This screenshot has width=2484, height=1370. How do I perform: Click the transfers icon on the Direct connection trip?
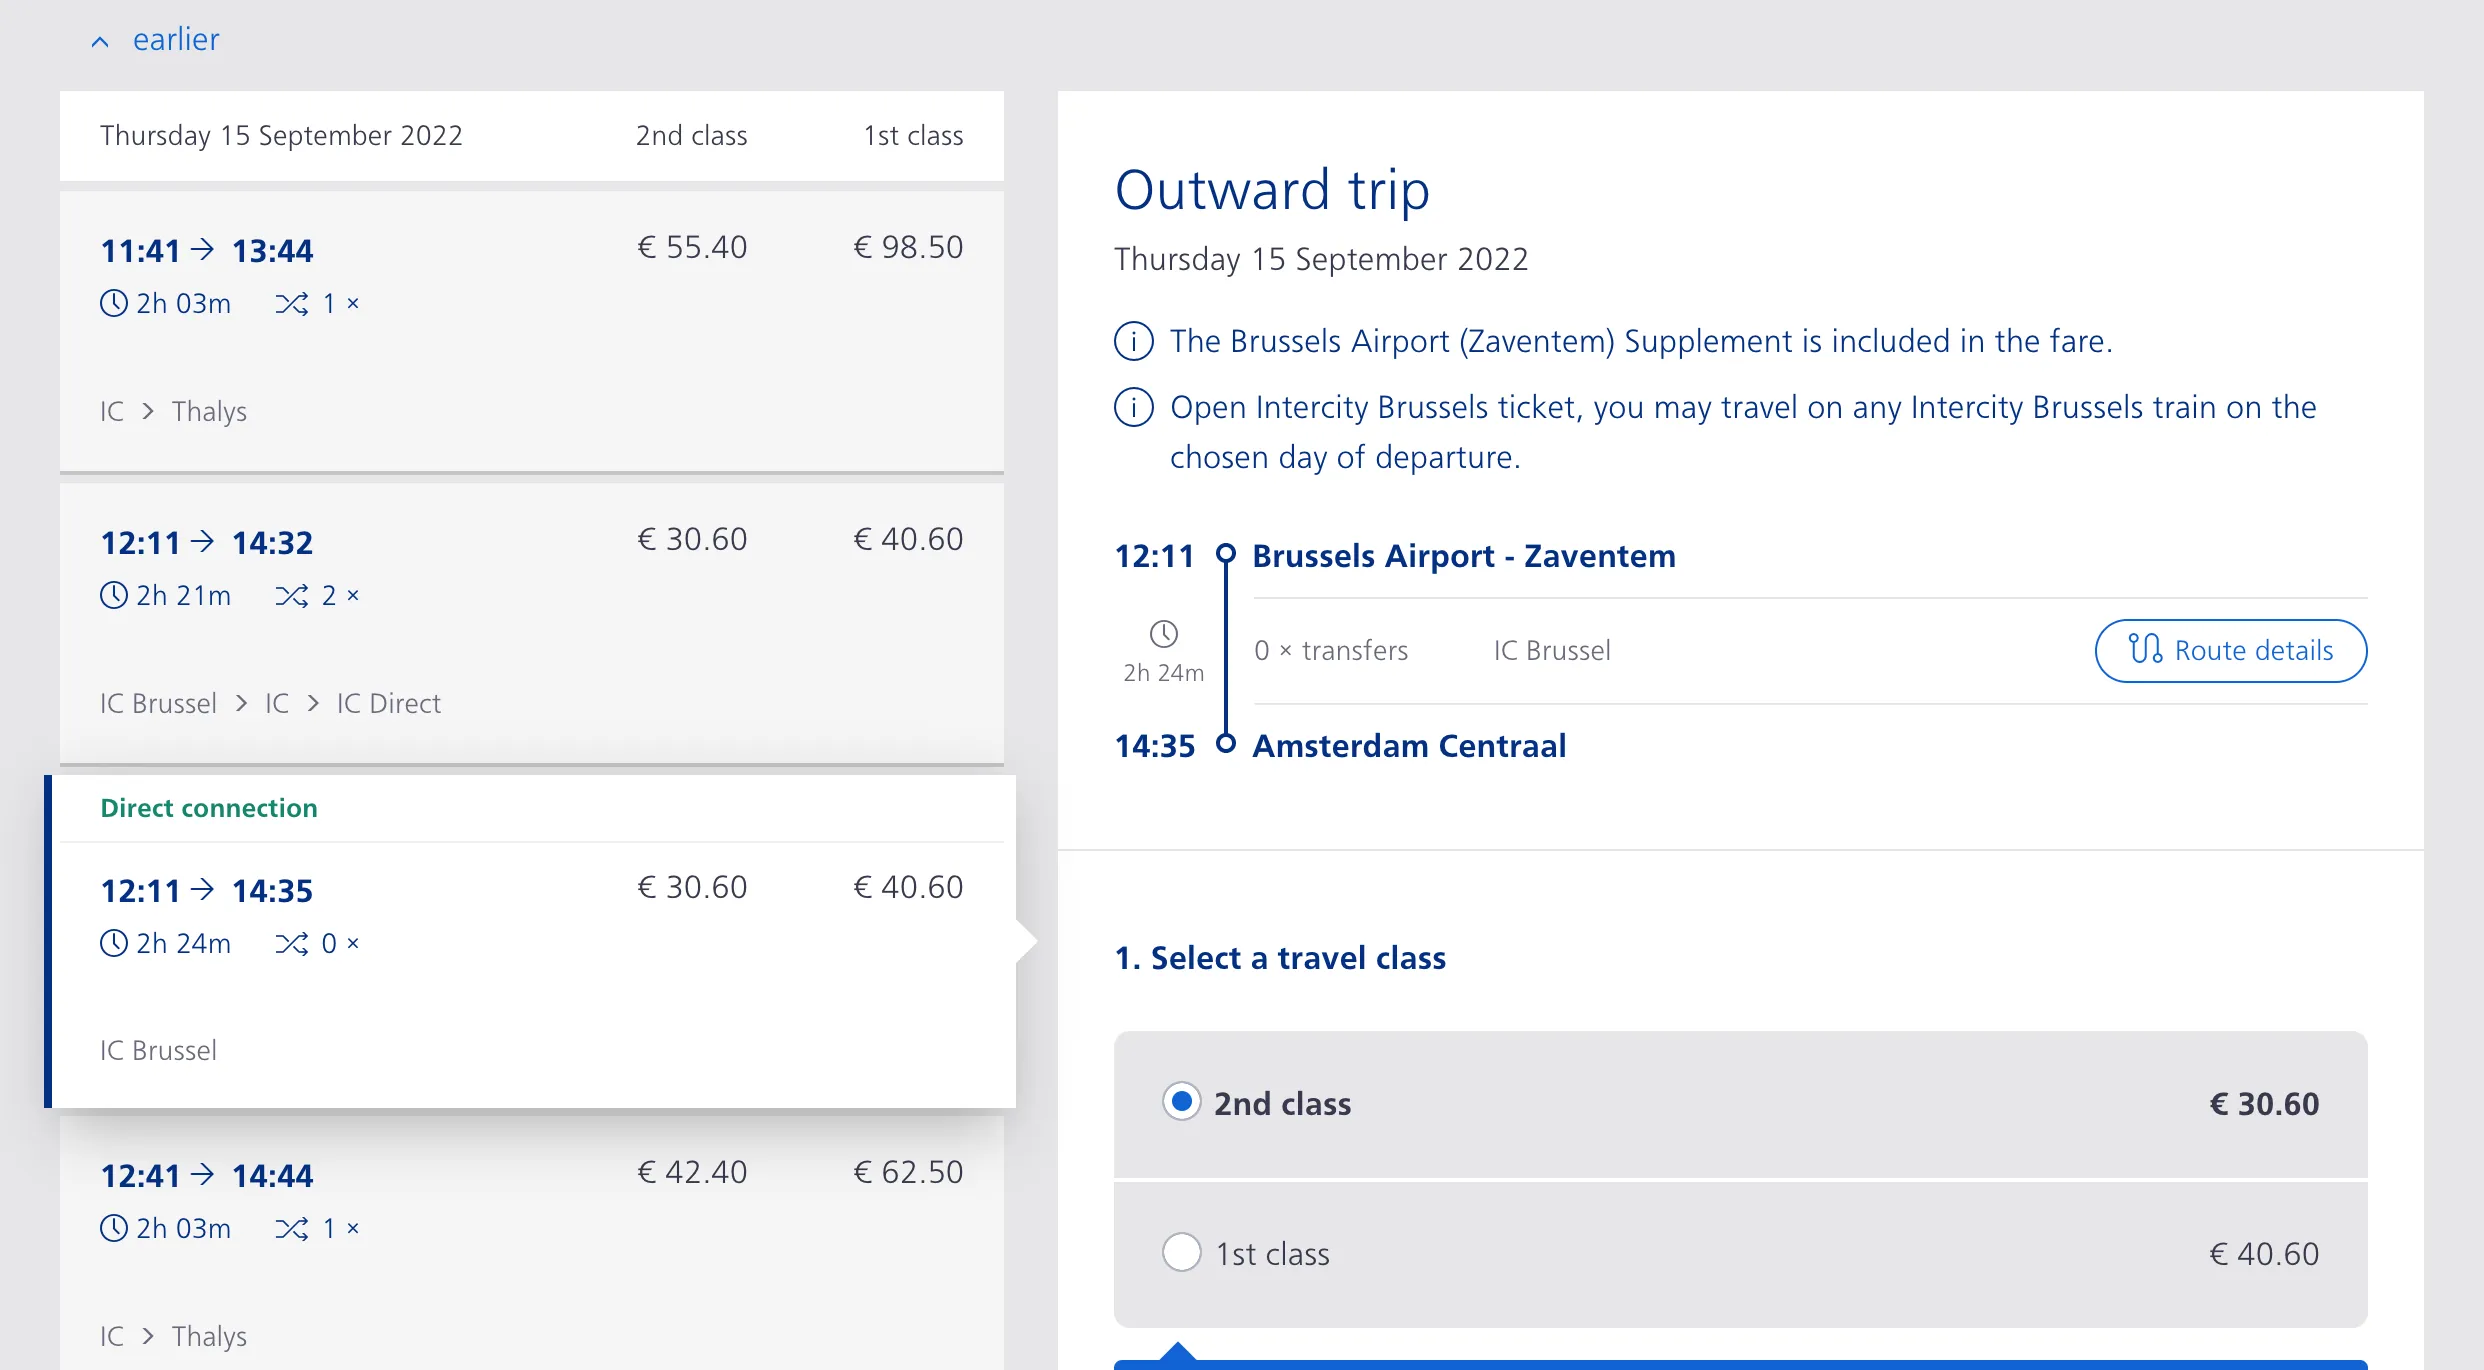point(292,943)
